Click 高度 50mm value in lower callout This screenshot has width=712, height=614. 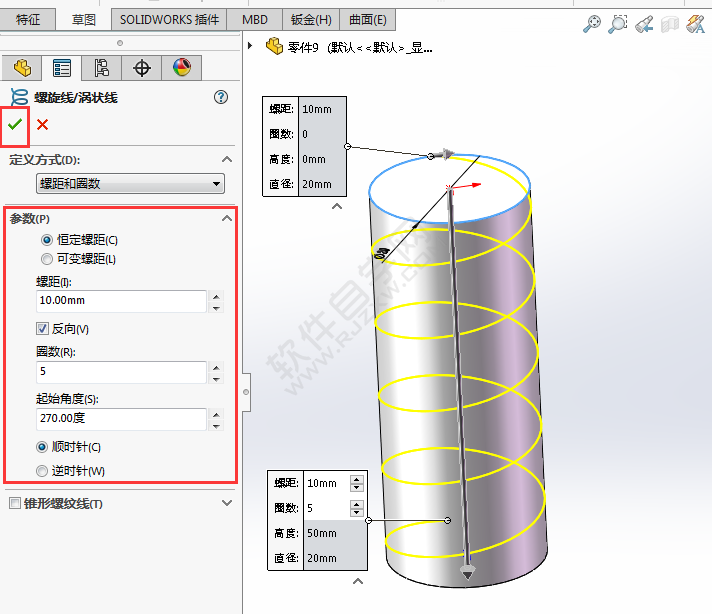coord(322,533)
